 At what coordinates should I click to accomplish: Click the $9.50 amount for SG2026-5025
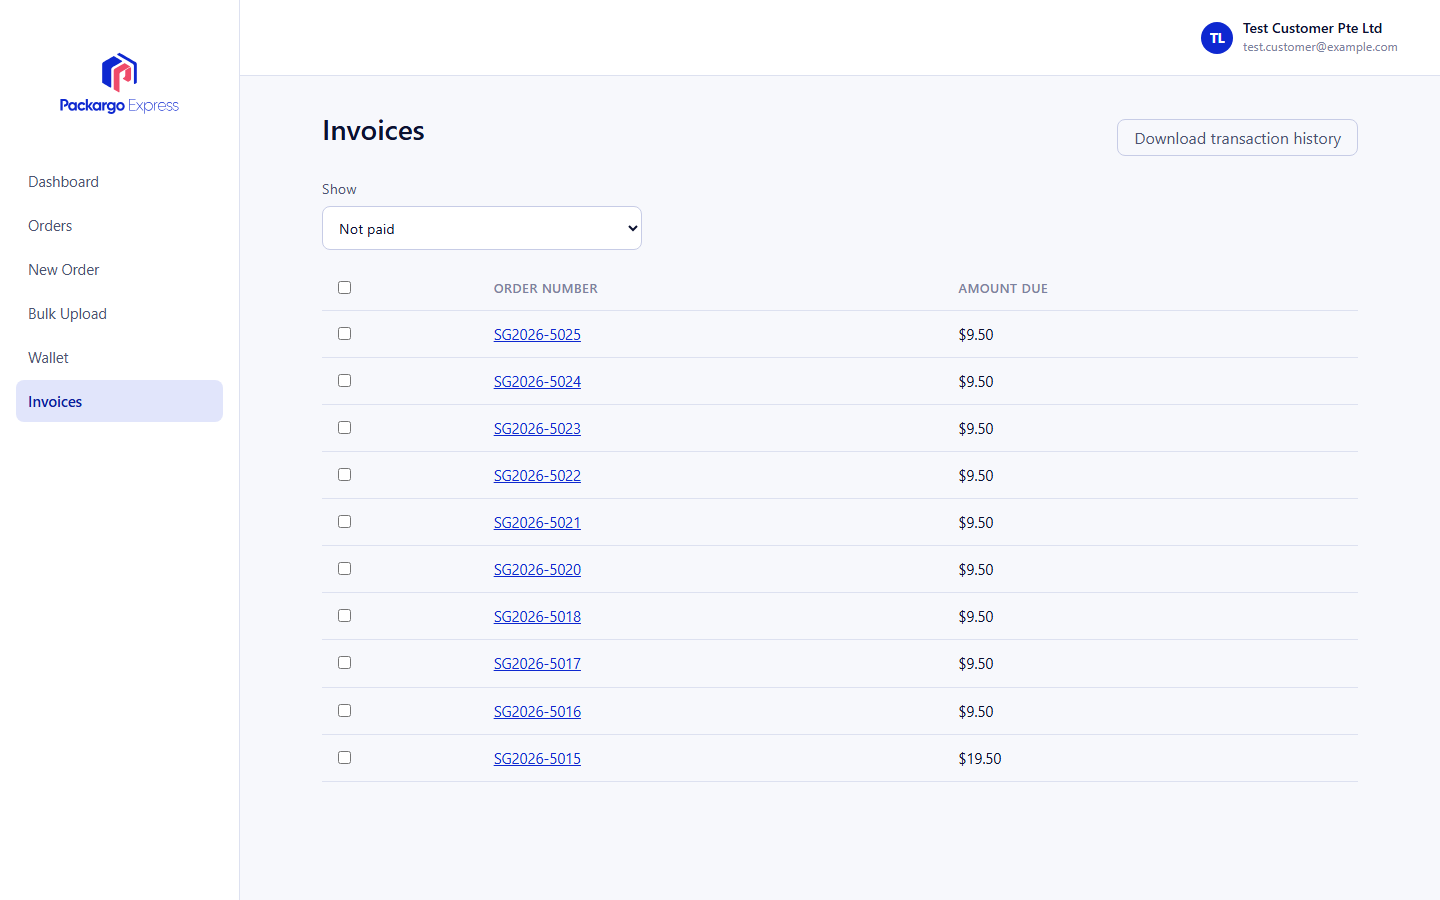tap(976, 335)
